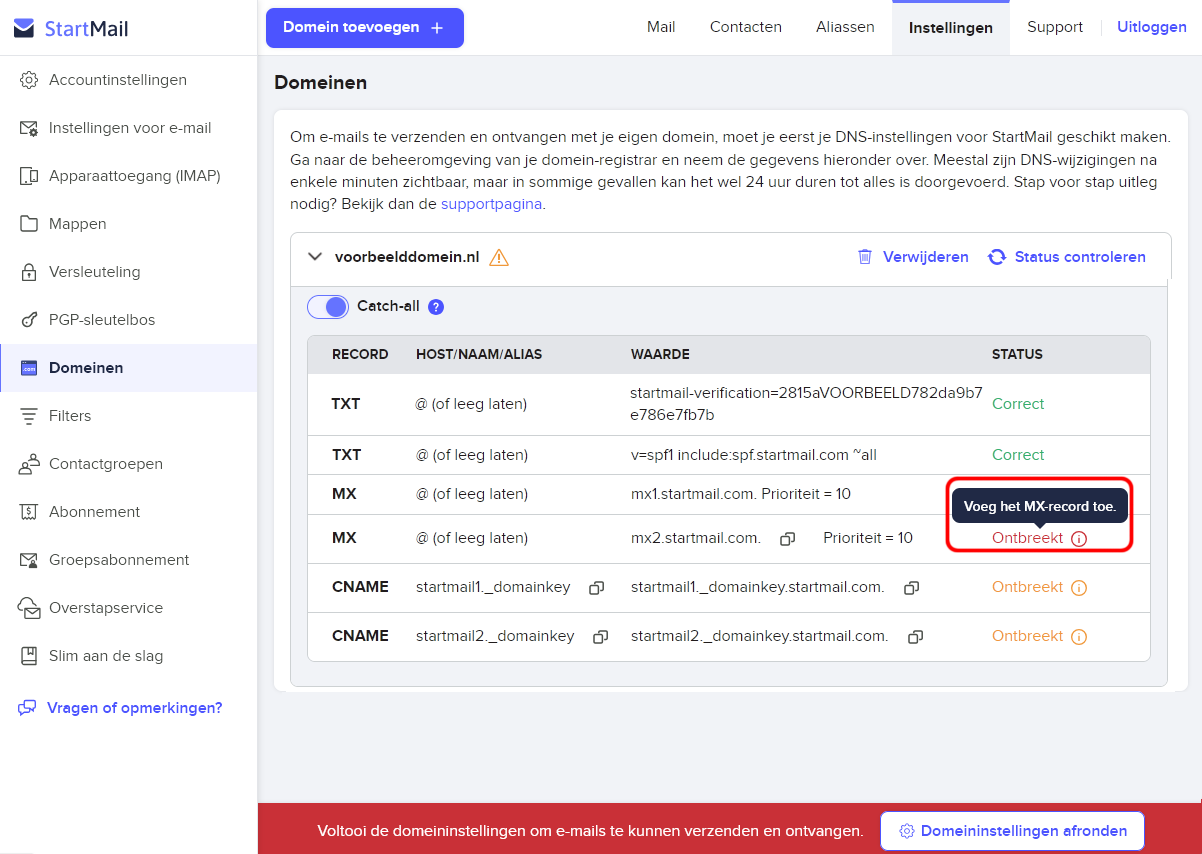This screenshot has width=1202, height=854.
Task: Click Correct status of startmail-verification record
Action: pyautogui.click(x=1018, y=404)
